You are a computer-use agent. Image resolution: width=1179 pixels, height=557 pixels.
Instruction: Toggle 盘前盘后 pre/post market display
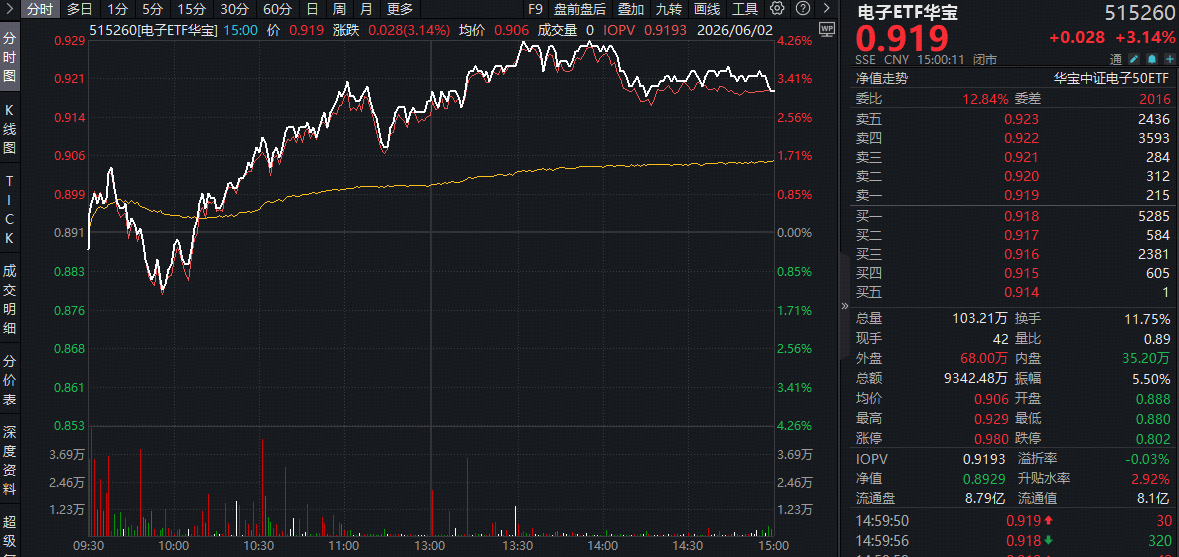pyautogui.click(x=579, y=9)
